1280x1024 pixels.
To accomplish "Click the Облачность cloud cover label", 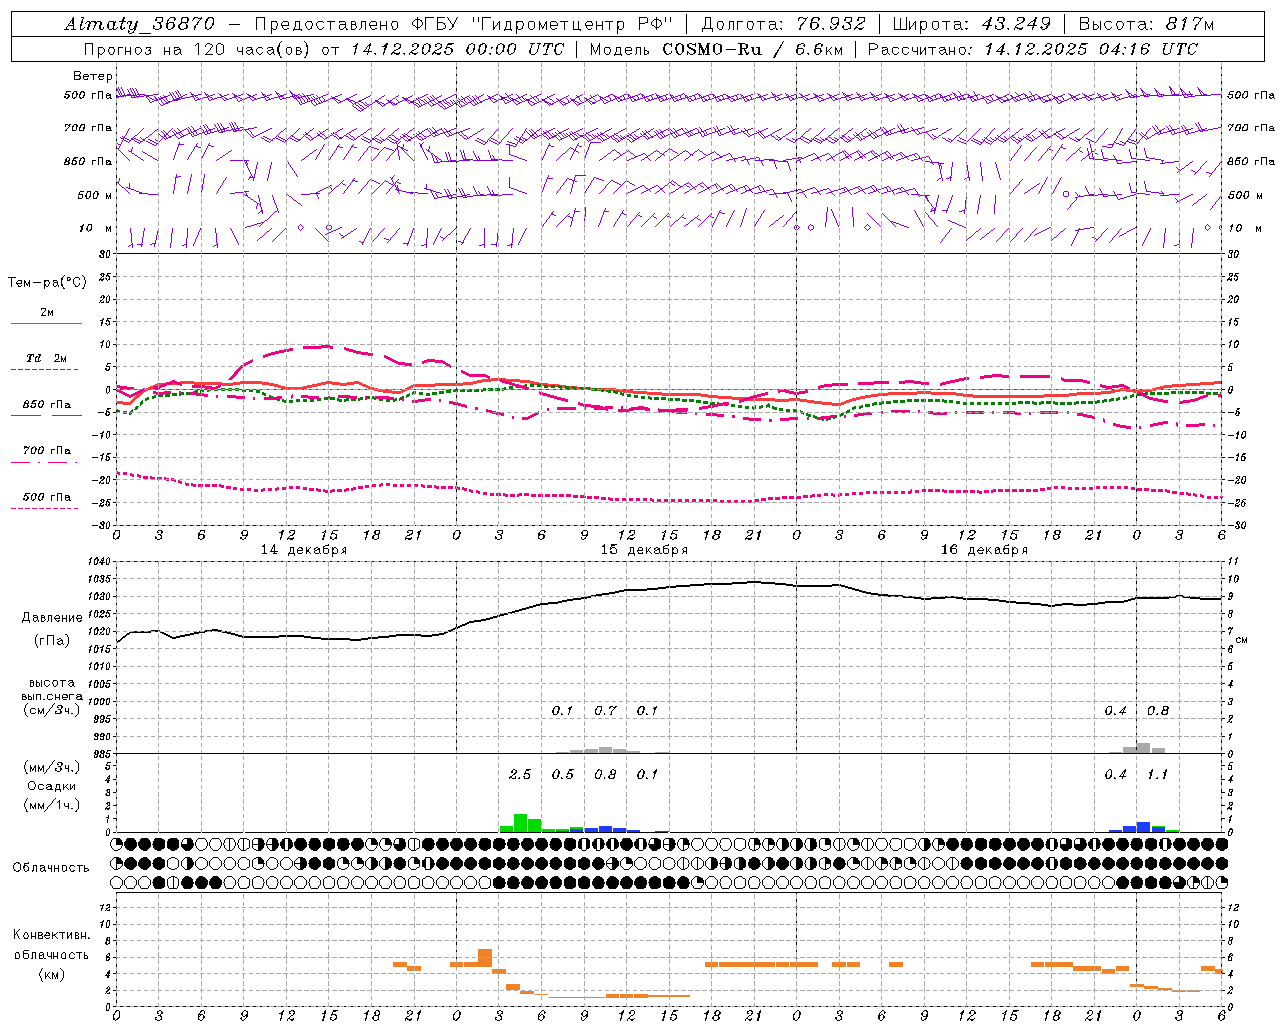I will [x=51, y=867].
